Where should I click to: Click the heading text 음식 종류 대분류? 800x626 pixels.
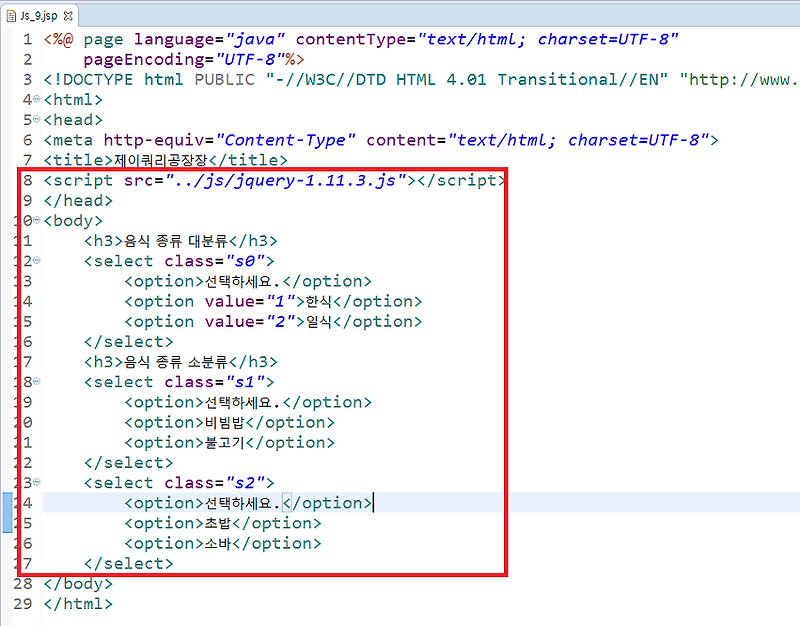(176, 241)
